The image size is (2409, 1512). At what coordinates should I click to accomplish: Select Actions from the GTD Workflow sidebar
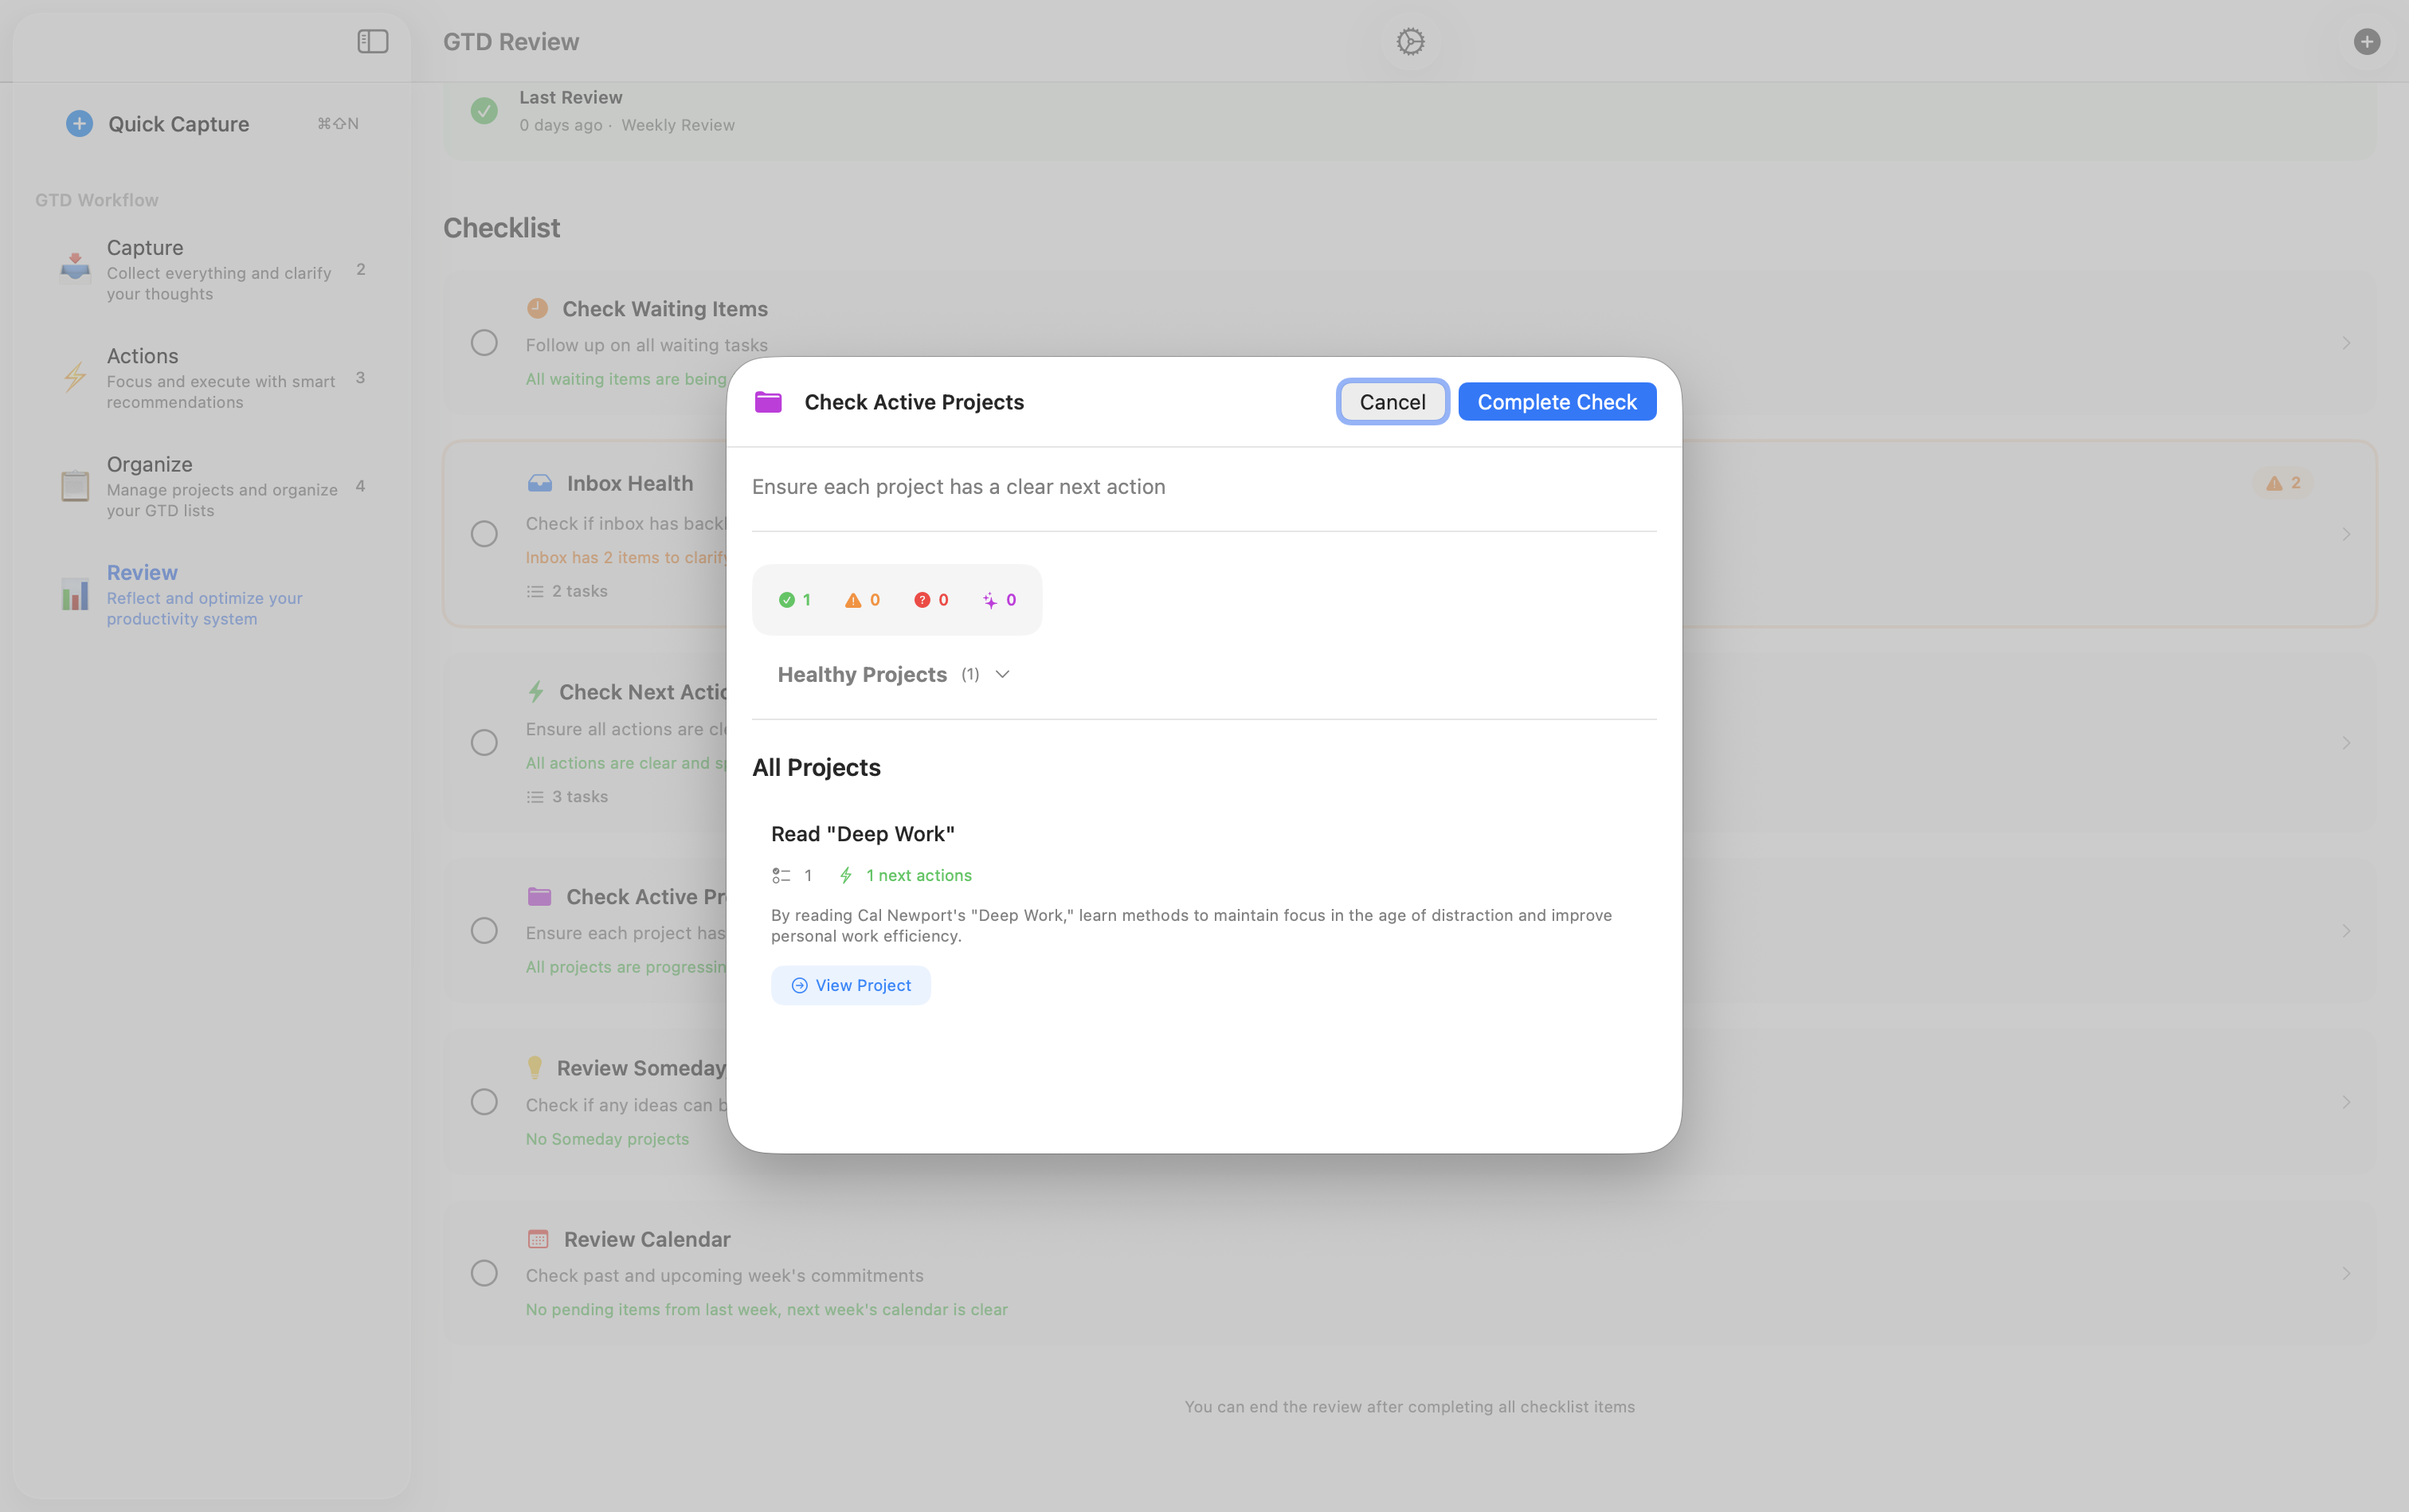(x=142, y=355)
